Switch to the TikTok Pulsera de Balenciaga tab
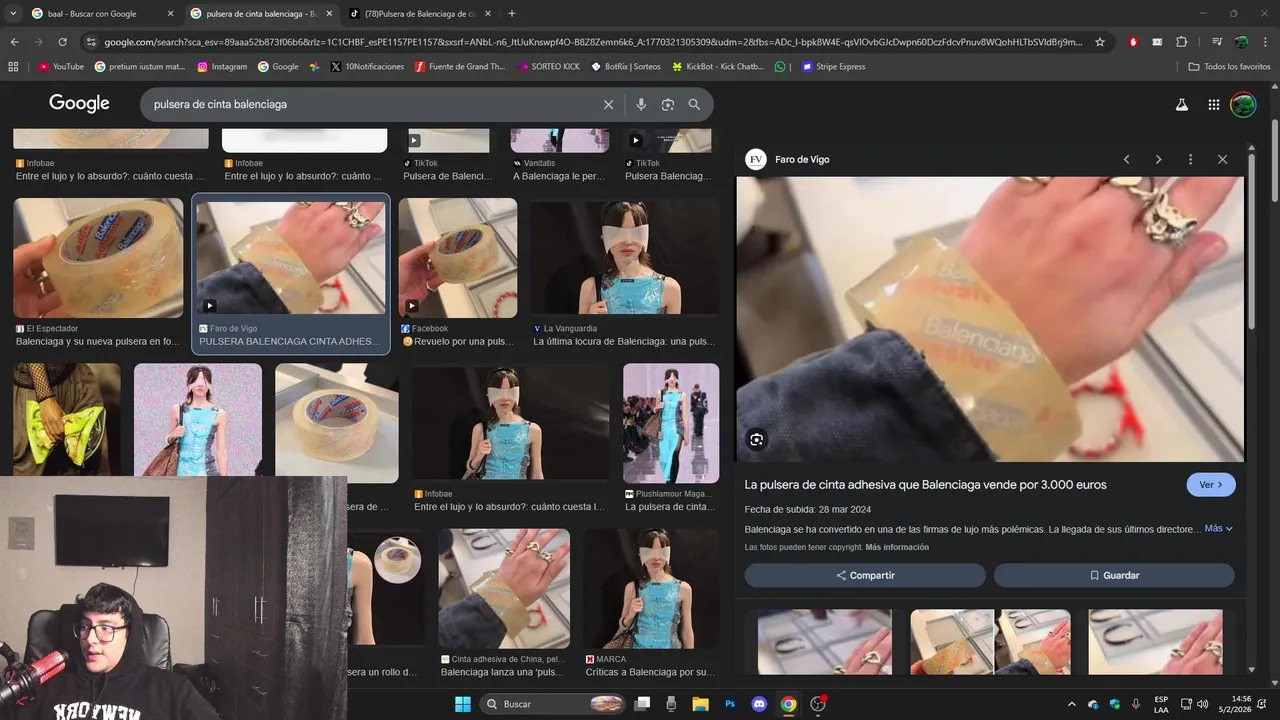1280x720 pixels. 418,14
